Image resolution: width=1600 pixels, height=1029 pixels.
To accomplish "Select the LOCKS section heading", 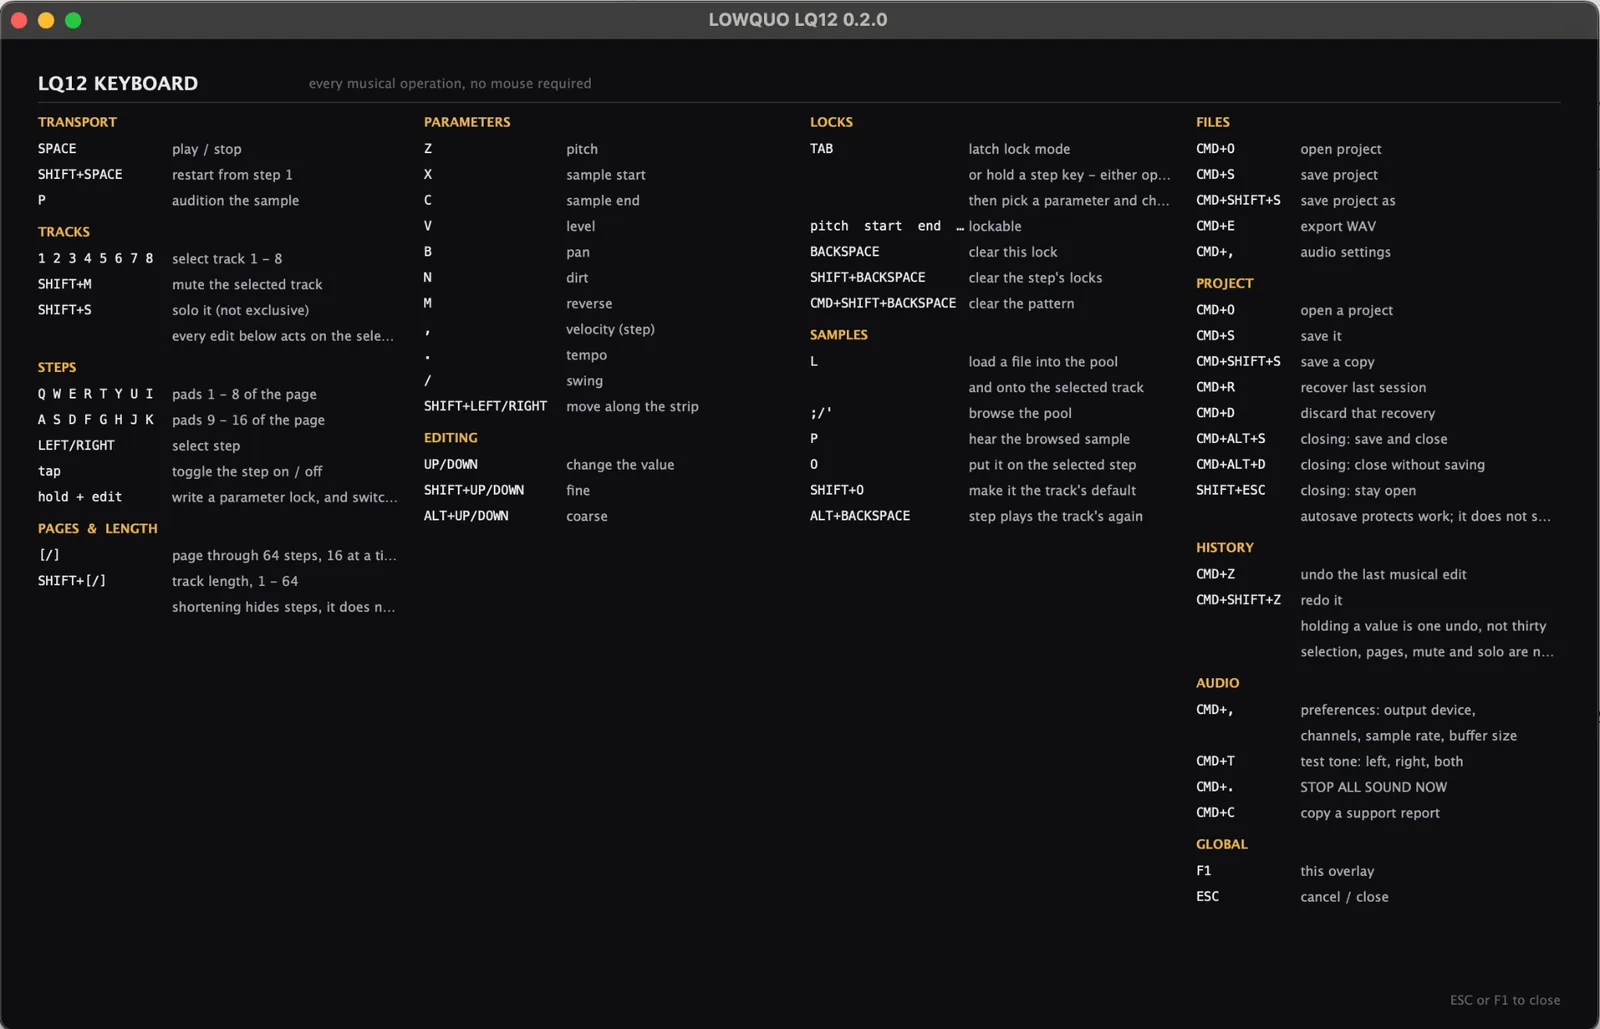I will (832, 122).
